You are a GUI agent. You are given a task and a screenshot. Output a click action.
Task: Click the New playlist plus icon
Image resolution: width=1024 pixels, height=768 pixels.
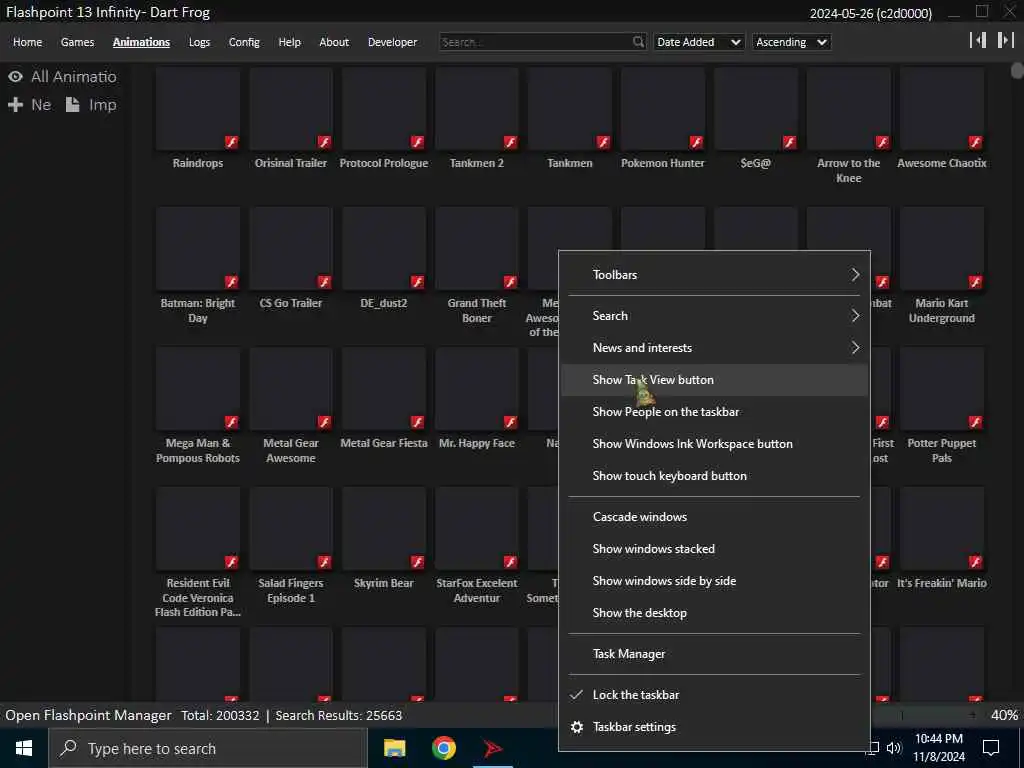click(x=16, y=104)
